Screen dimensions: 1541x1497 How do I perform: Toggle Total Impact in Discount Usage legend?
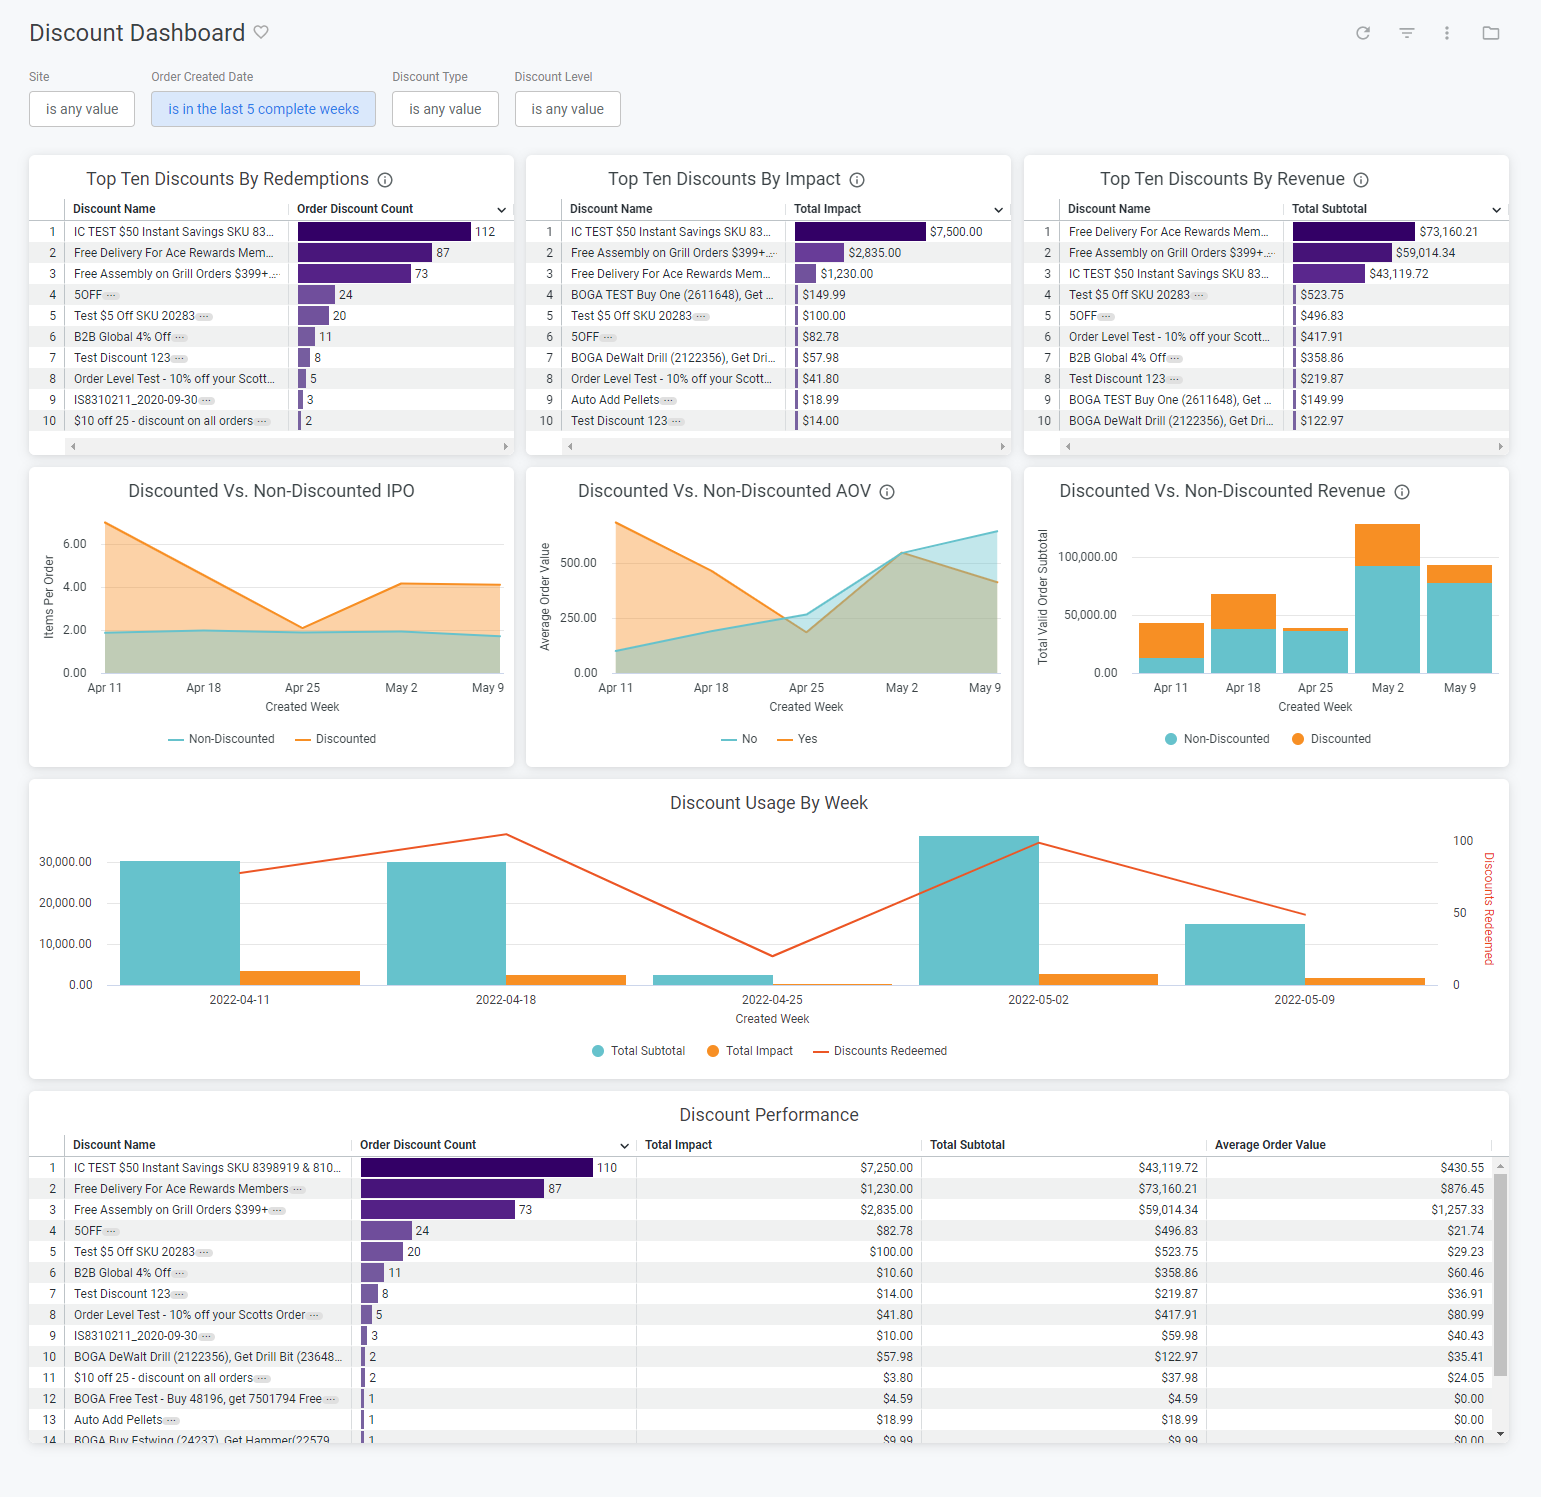tap(750, 1051)
